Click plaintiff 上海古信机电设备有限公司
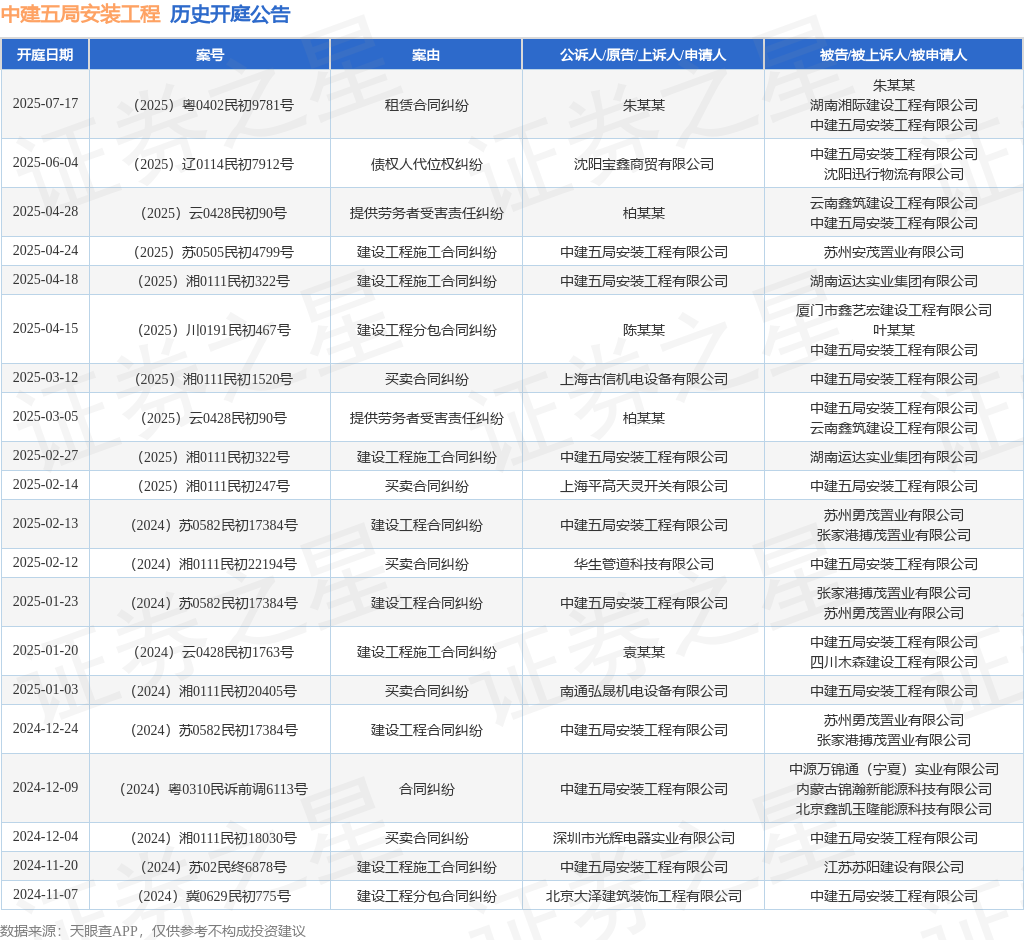Viewport: 1024px width, 940px height. pos(643,379)
